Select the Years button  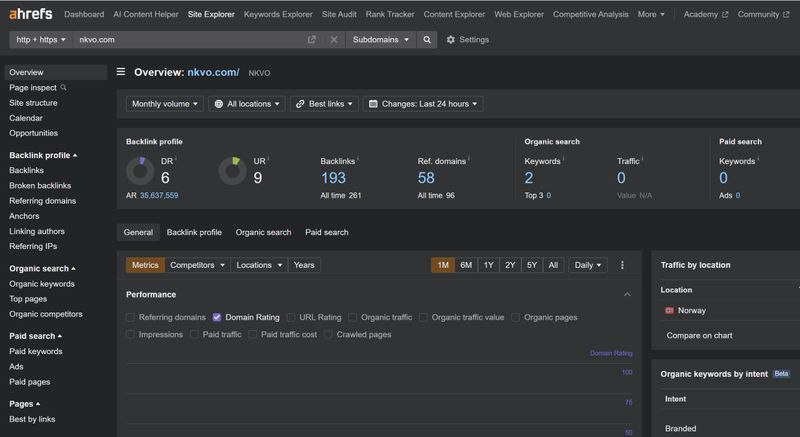pyautogui.click(x=304, y=265)
